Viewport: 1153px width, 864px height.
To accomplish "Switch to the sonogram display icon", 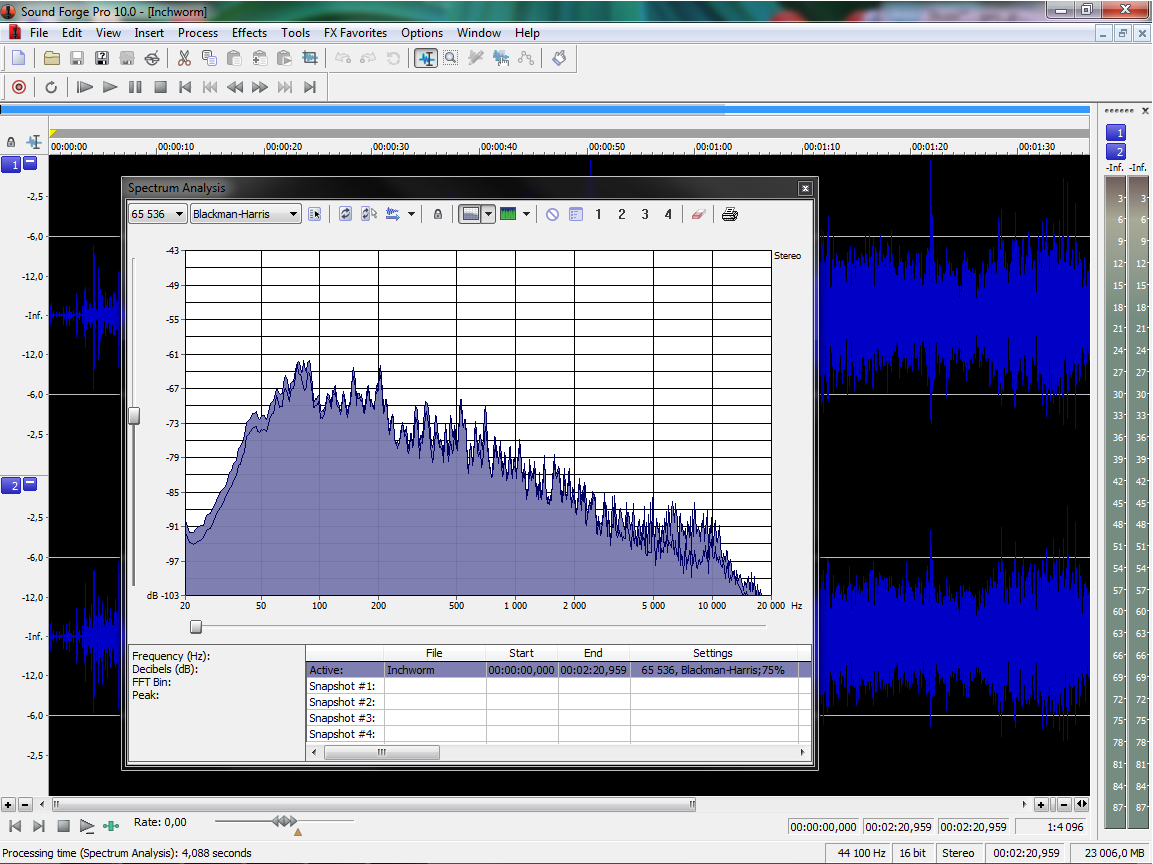I will tap(508, 214).
